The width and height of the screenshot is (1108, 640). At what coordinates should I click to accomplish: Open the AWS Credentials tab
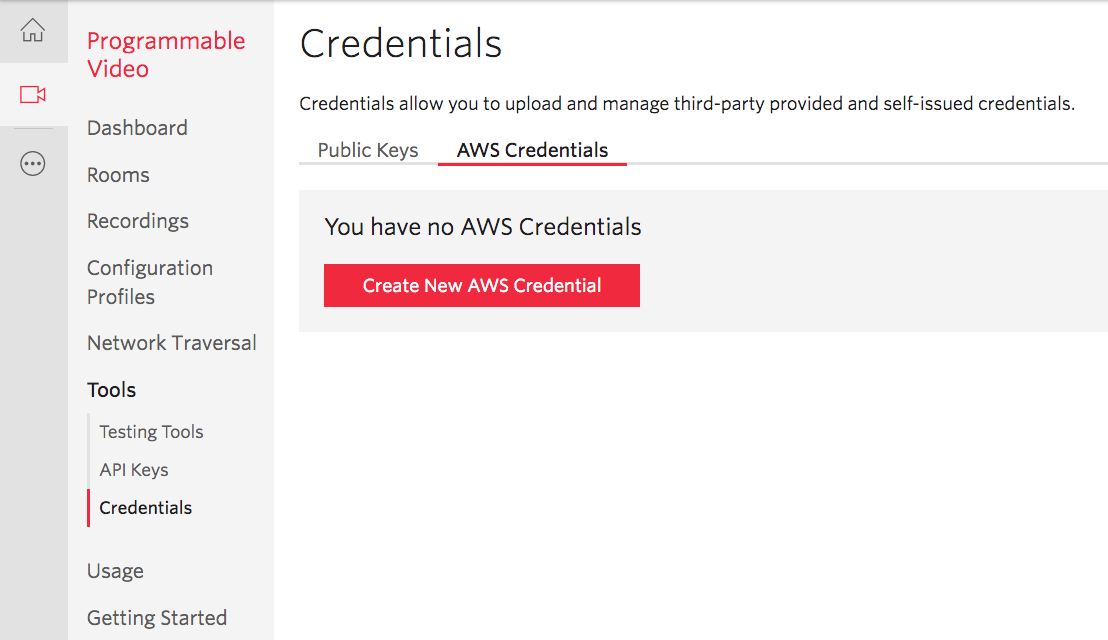click(x=531, y=150)
